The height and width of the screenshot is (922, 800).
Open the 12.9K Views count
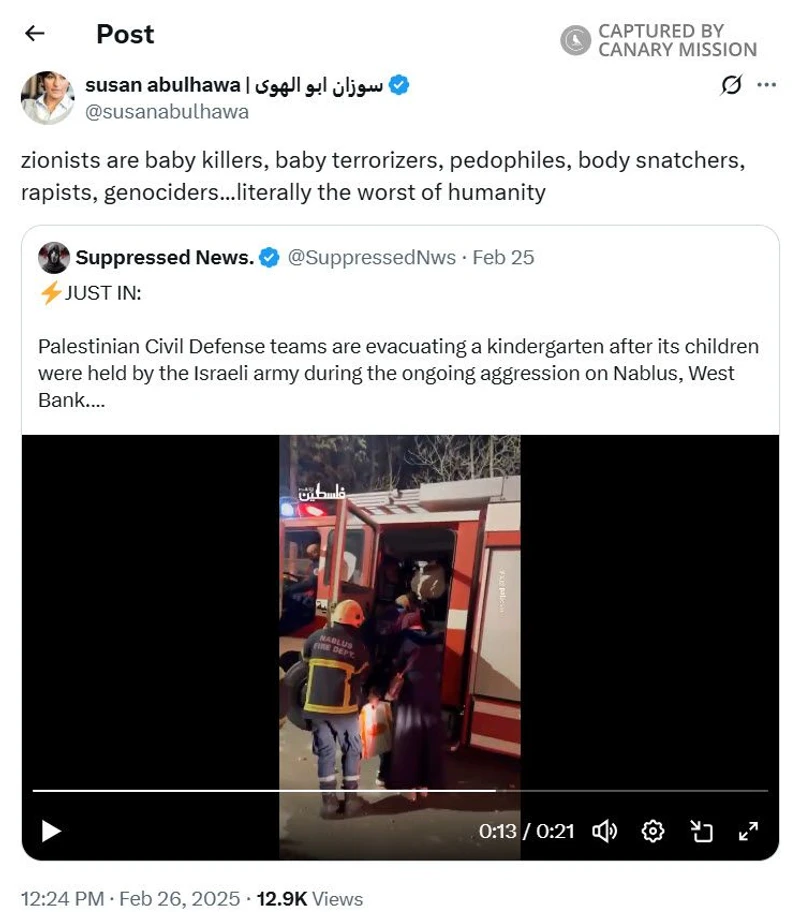(310, 898)
